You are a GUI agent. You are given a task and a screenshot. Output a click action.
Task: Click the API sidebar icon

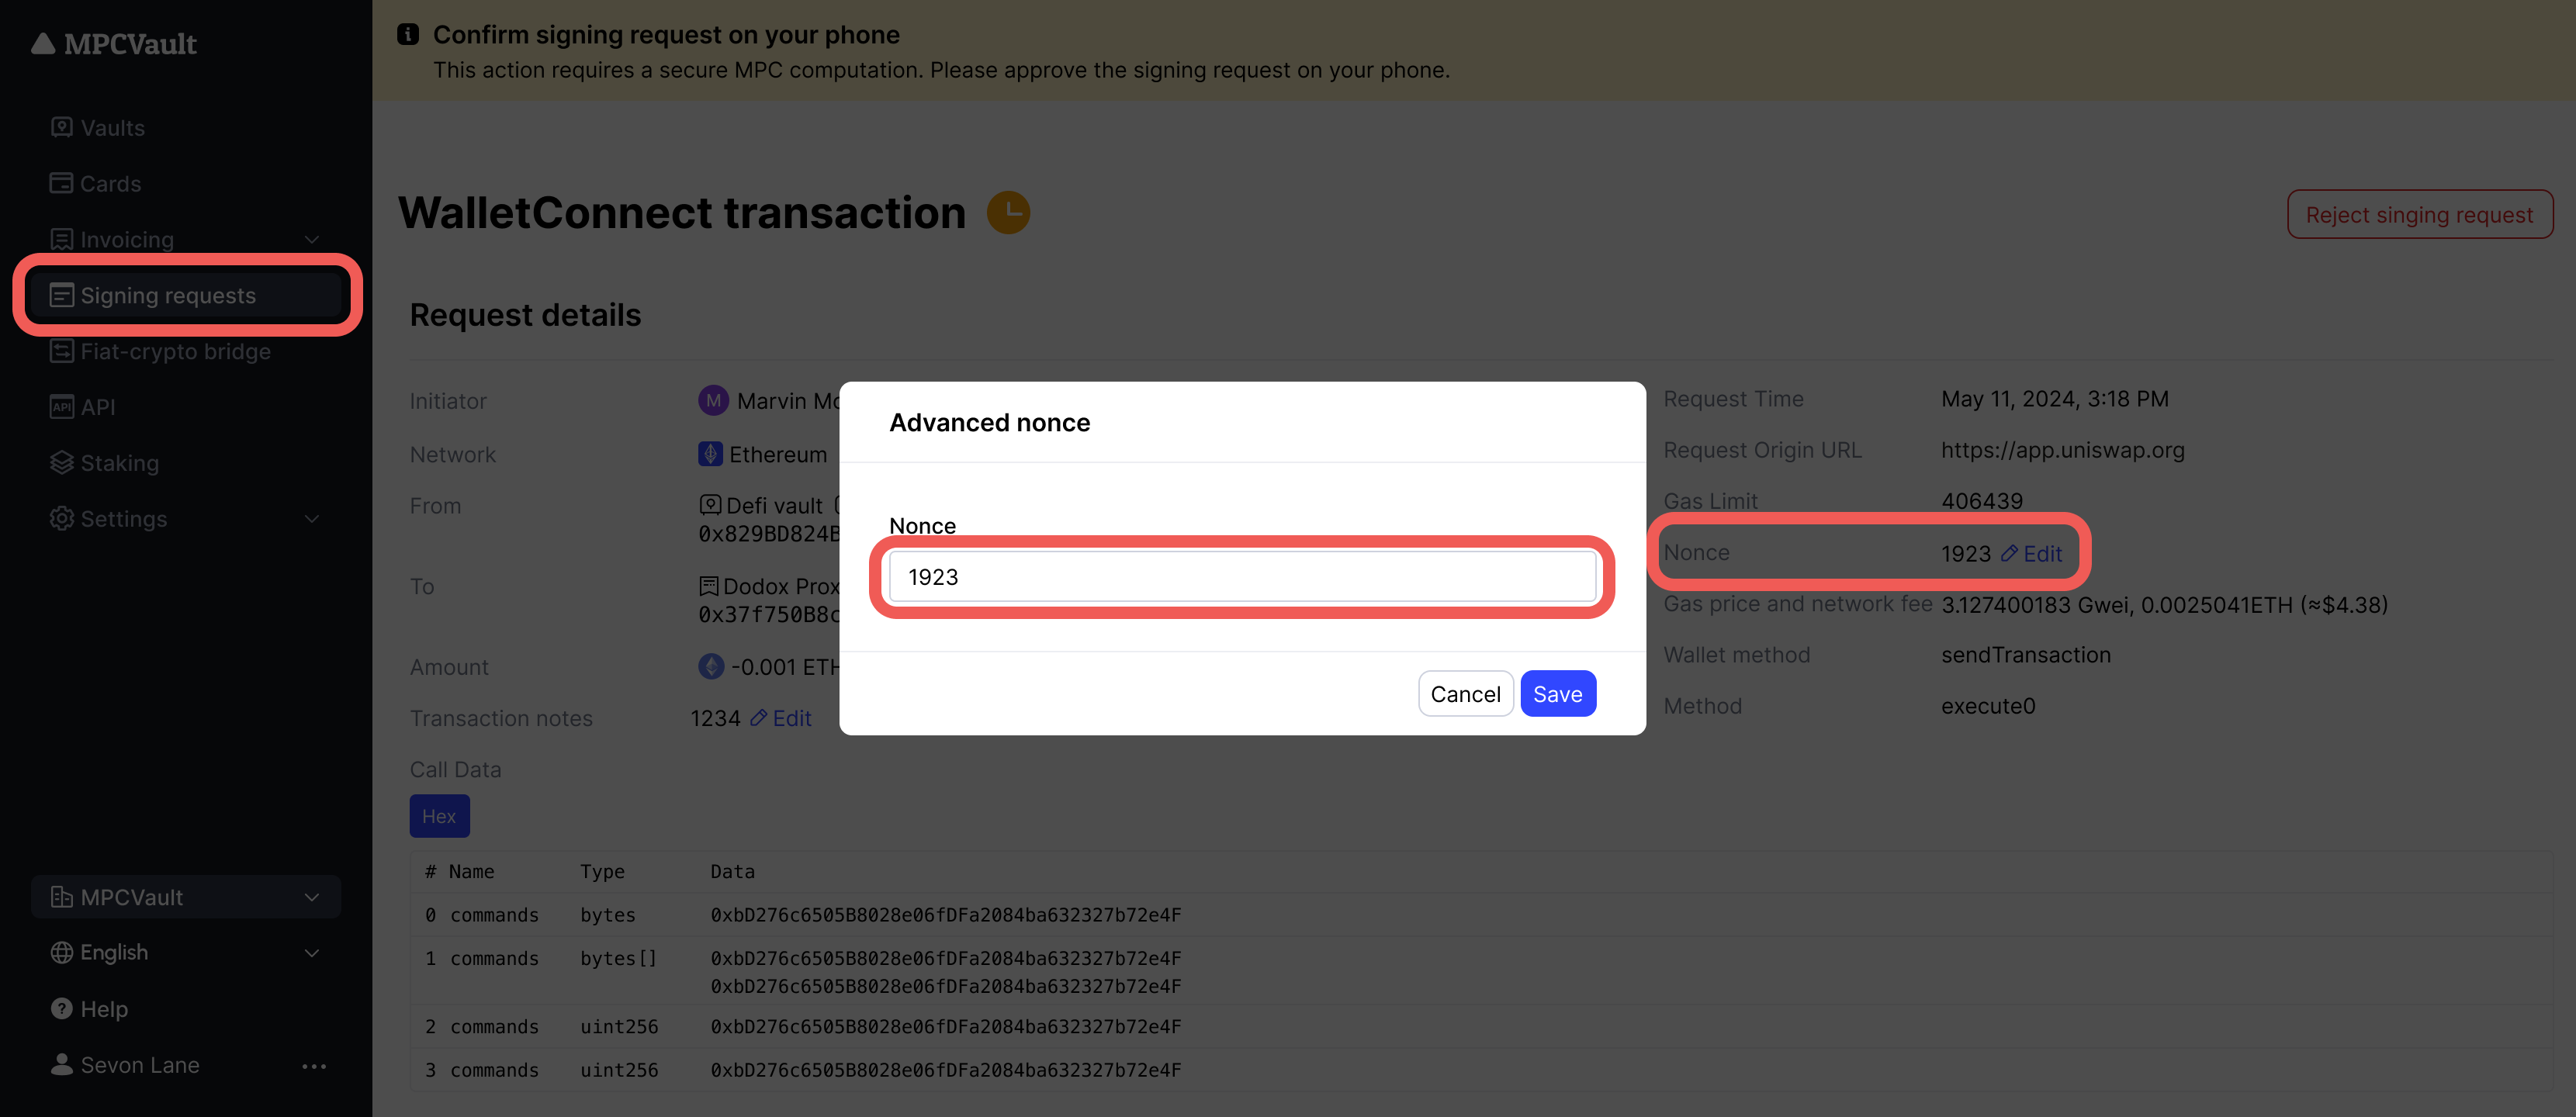[62, 407]
